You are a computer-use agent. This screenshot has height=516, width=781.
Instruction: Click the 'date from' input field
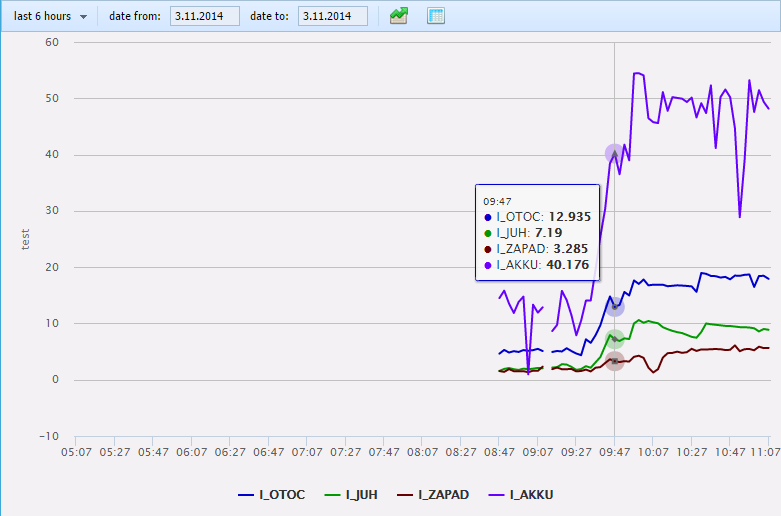click(205, 16)
